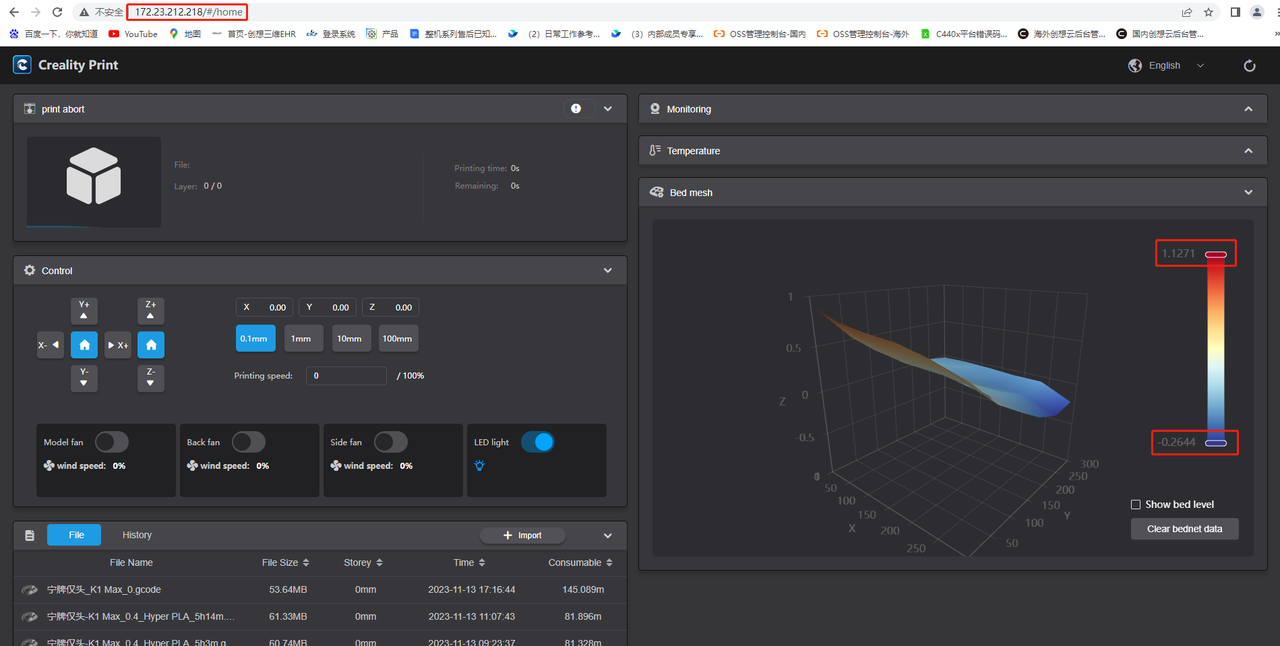Screen dimensions: 1280x646
Task: Check the Show bed level checkbox
Action: 1135,505
